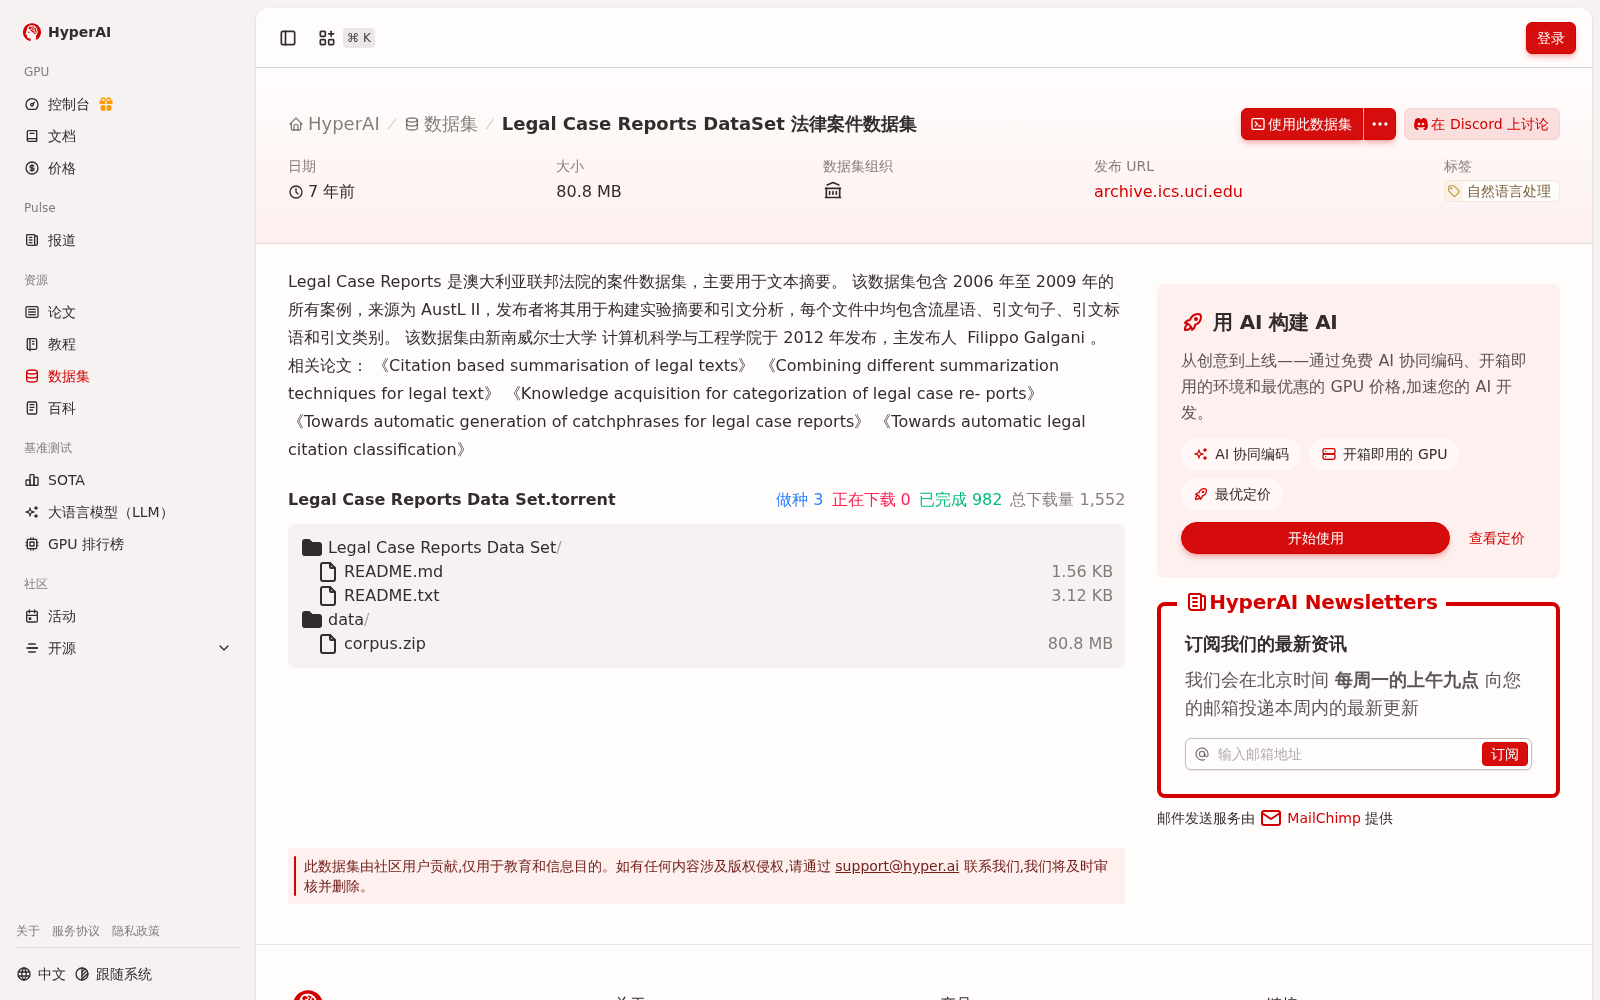Viewport: 1600px width, 1000px height.
Task: Open 隐私政策 privacy link in sidebar
Action: click(136, 931)
